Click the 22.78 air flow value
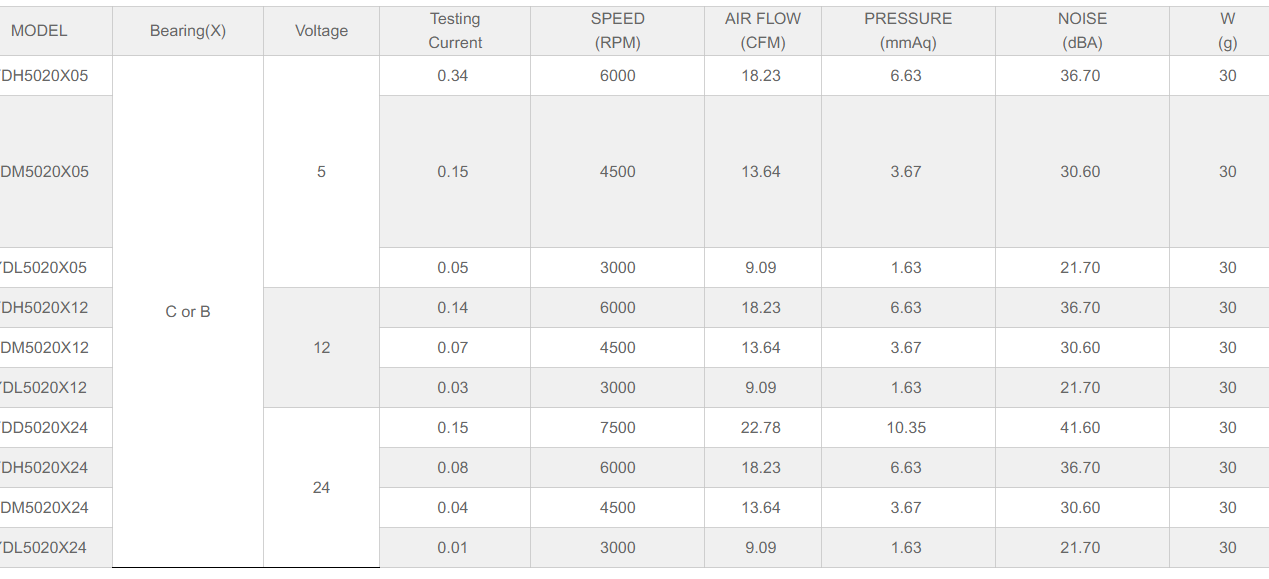Screen dimensions: 1269x579 pyautogui.click(x=761, y=428)
